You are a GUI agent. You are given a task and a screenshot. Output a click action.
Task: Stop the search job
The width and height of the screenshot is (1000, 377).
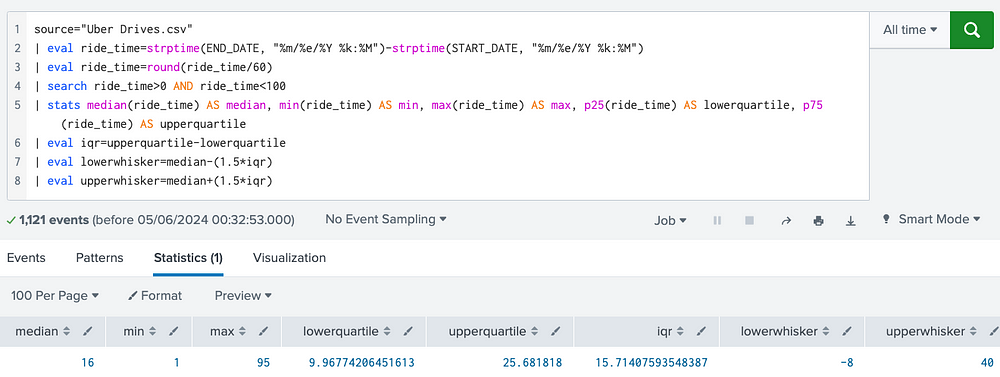pos(749,220)
